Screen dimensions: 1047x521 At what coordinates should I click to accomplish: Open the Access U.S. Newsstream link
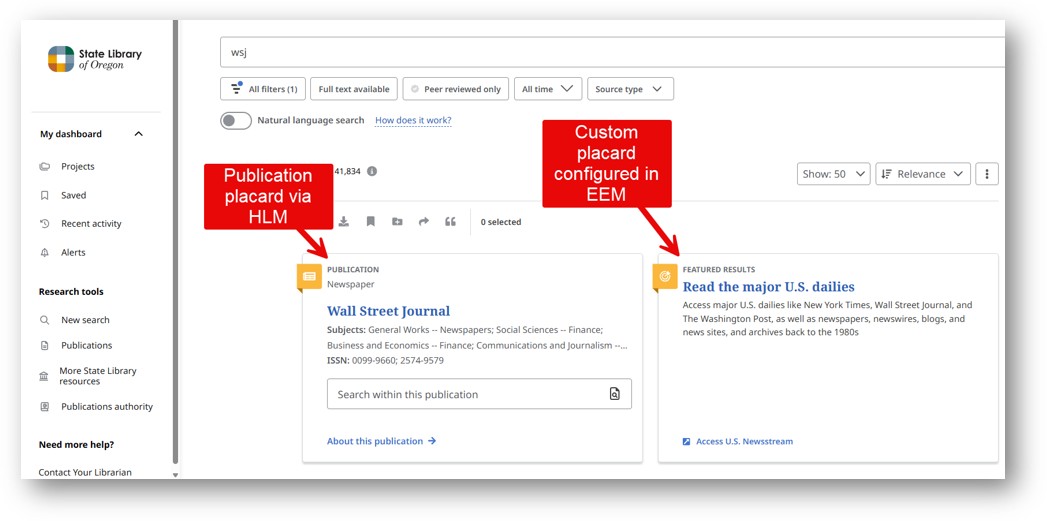(x=744, y=441)
